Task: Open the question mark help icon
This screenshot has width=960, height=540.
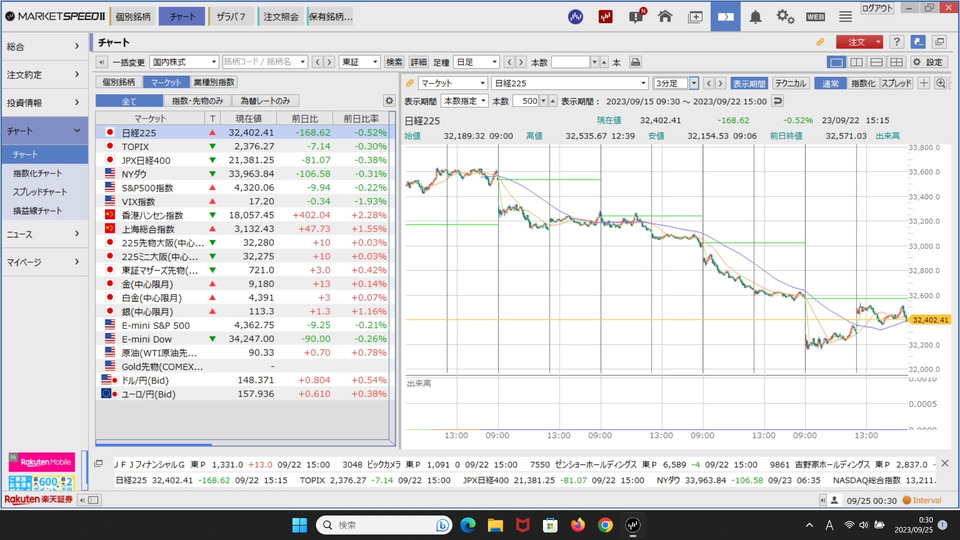Action: pos(896,42)
